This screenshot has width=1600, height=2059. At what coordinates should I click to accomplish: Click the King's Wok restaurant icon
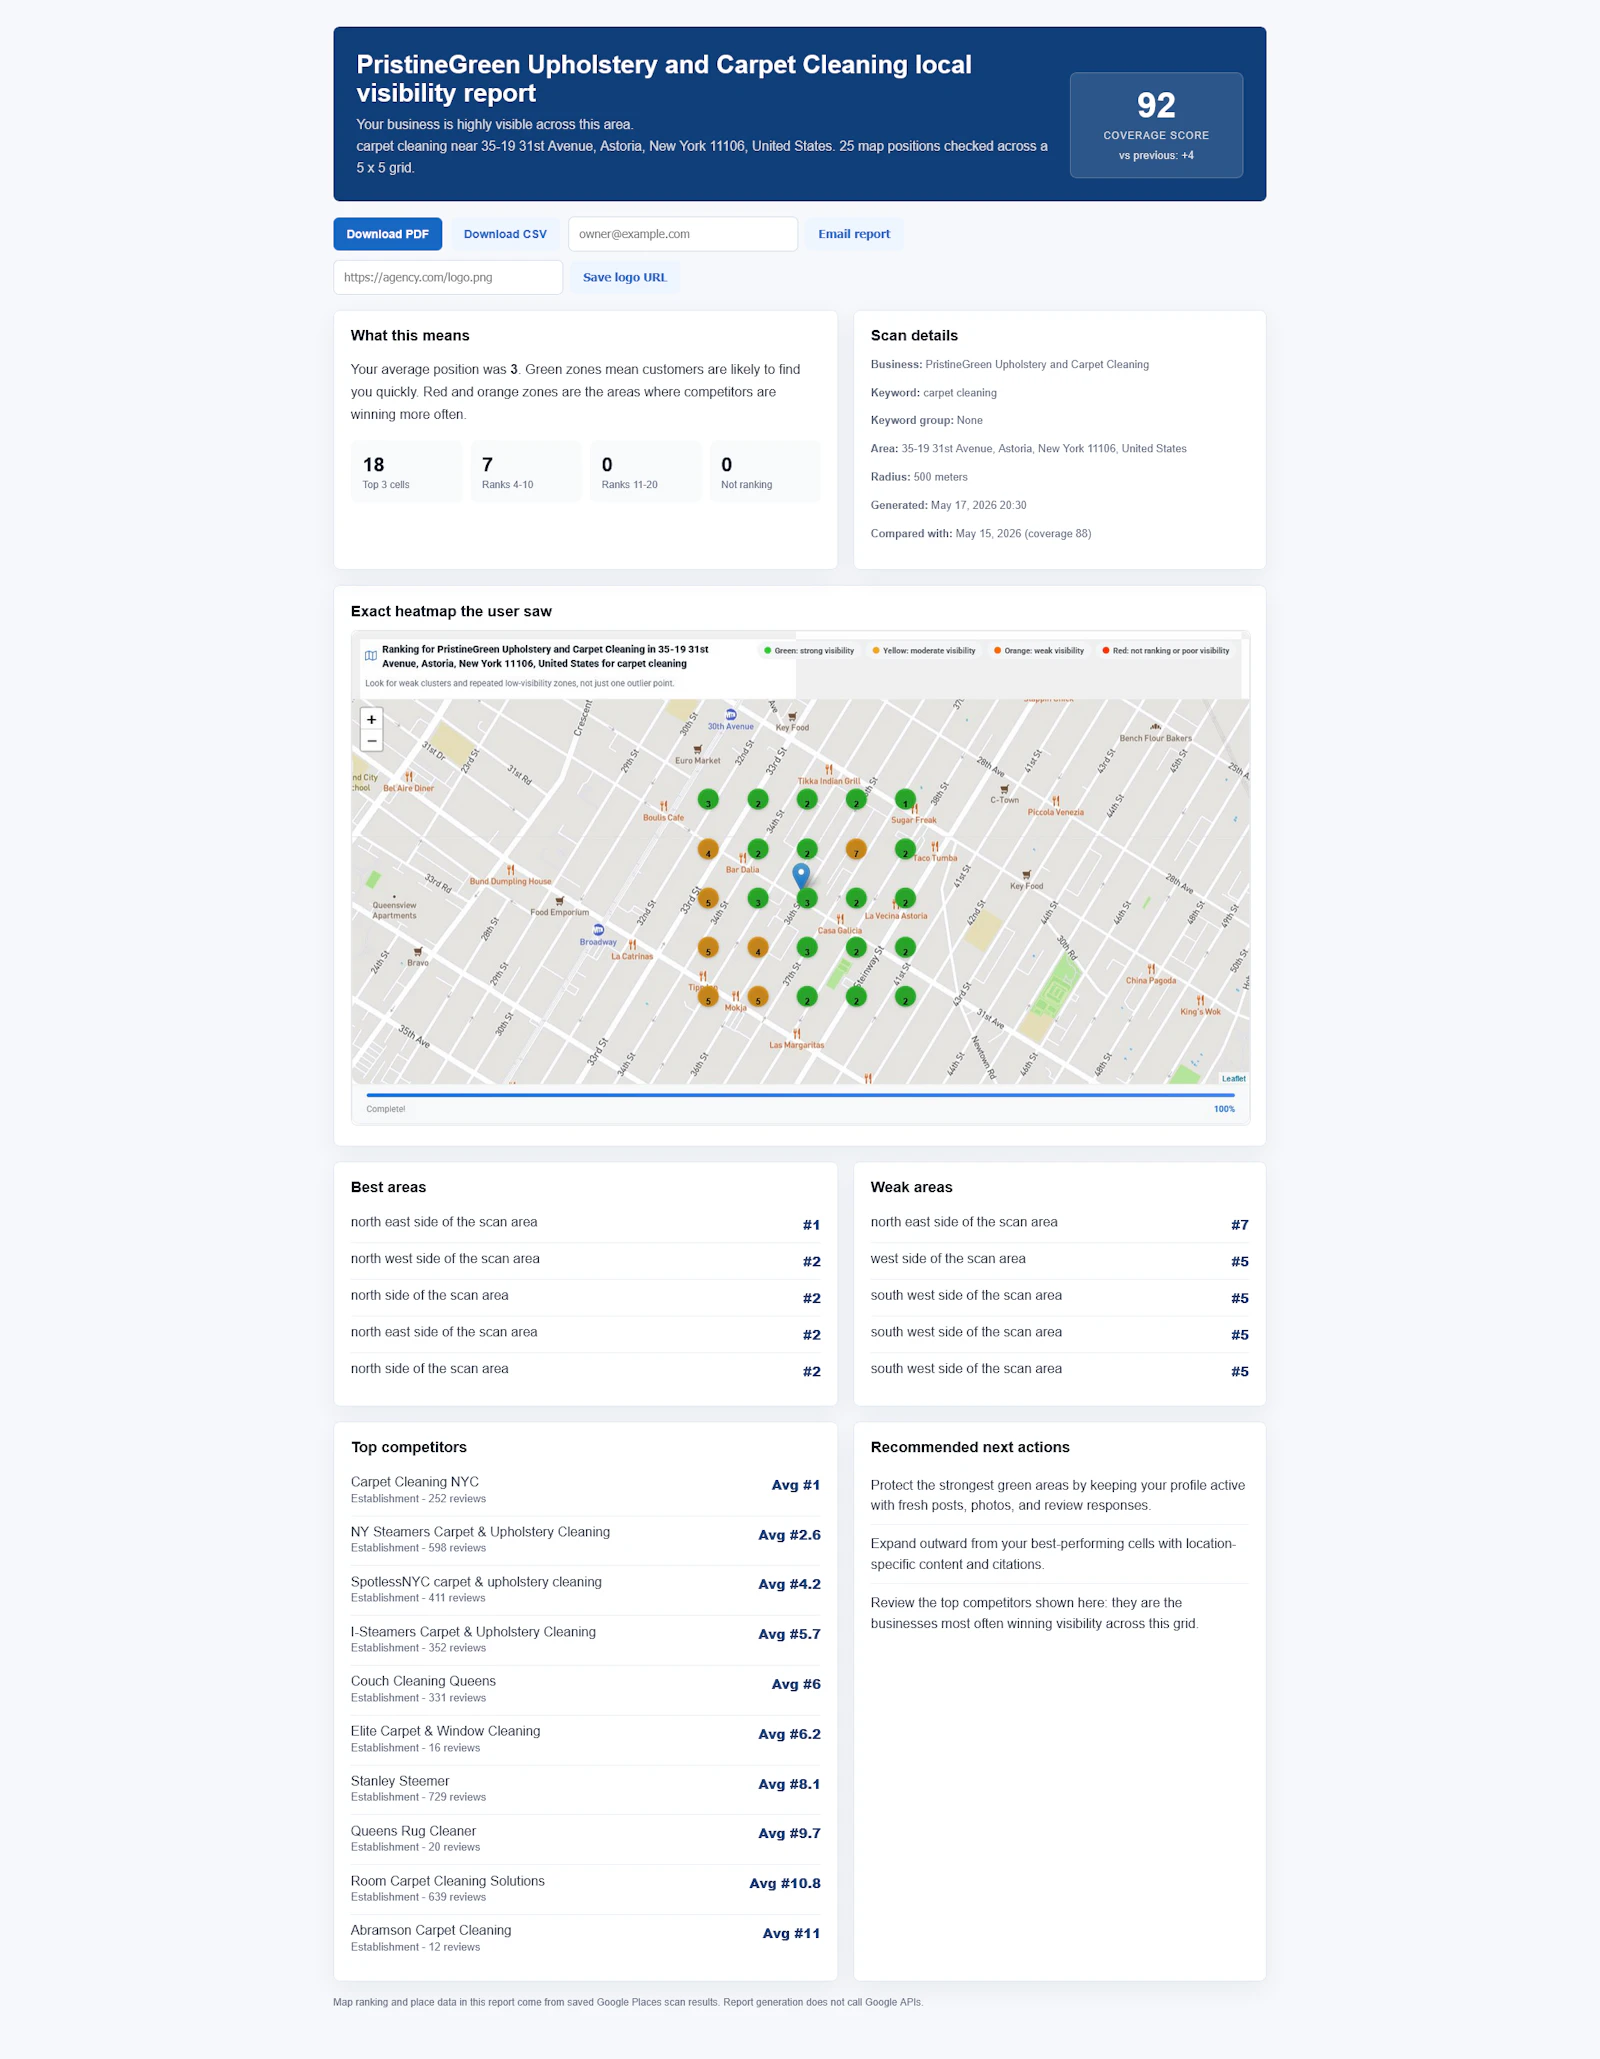(x=1200, y=1000)
